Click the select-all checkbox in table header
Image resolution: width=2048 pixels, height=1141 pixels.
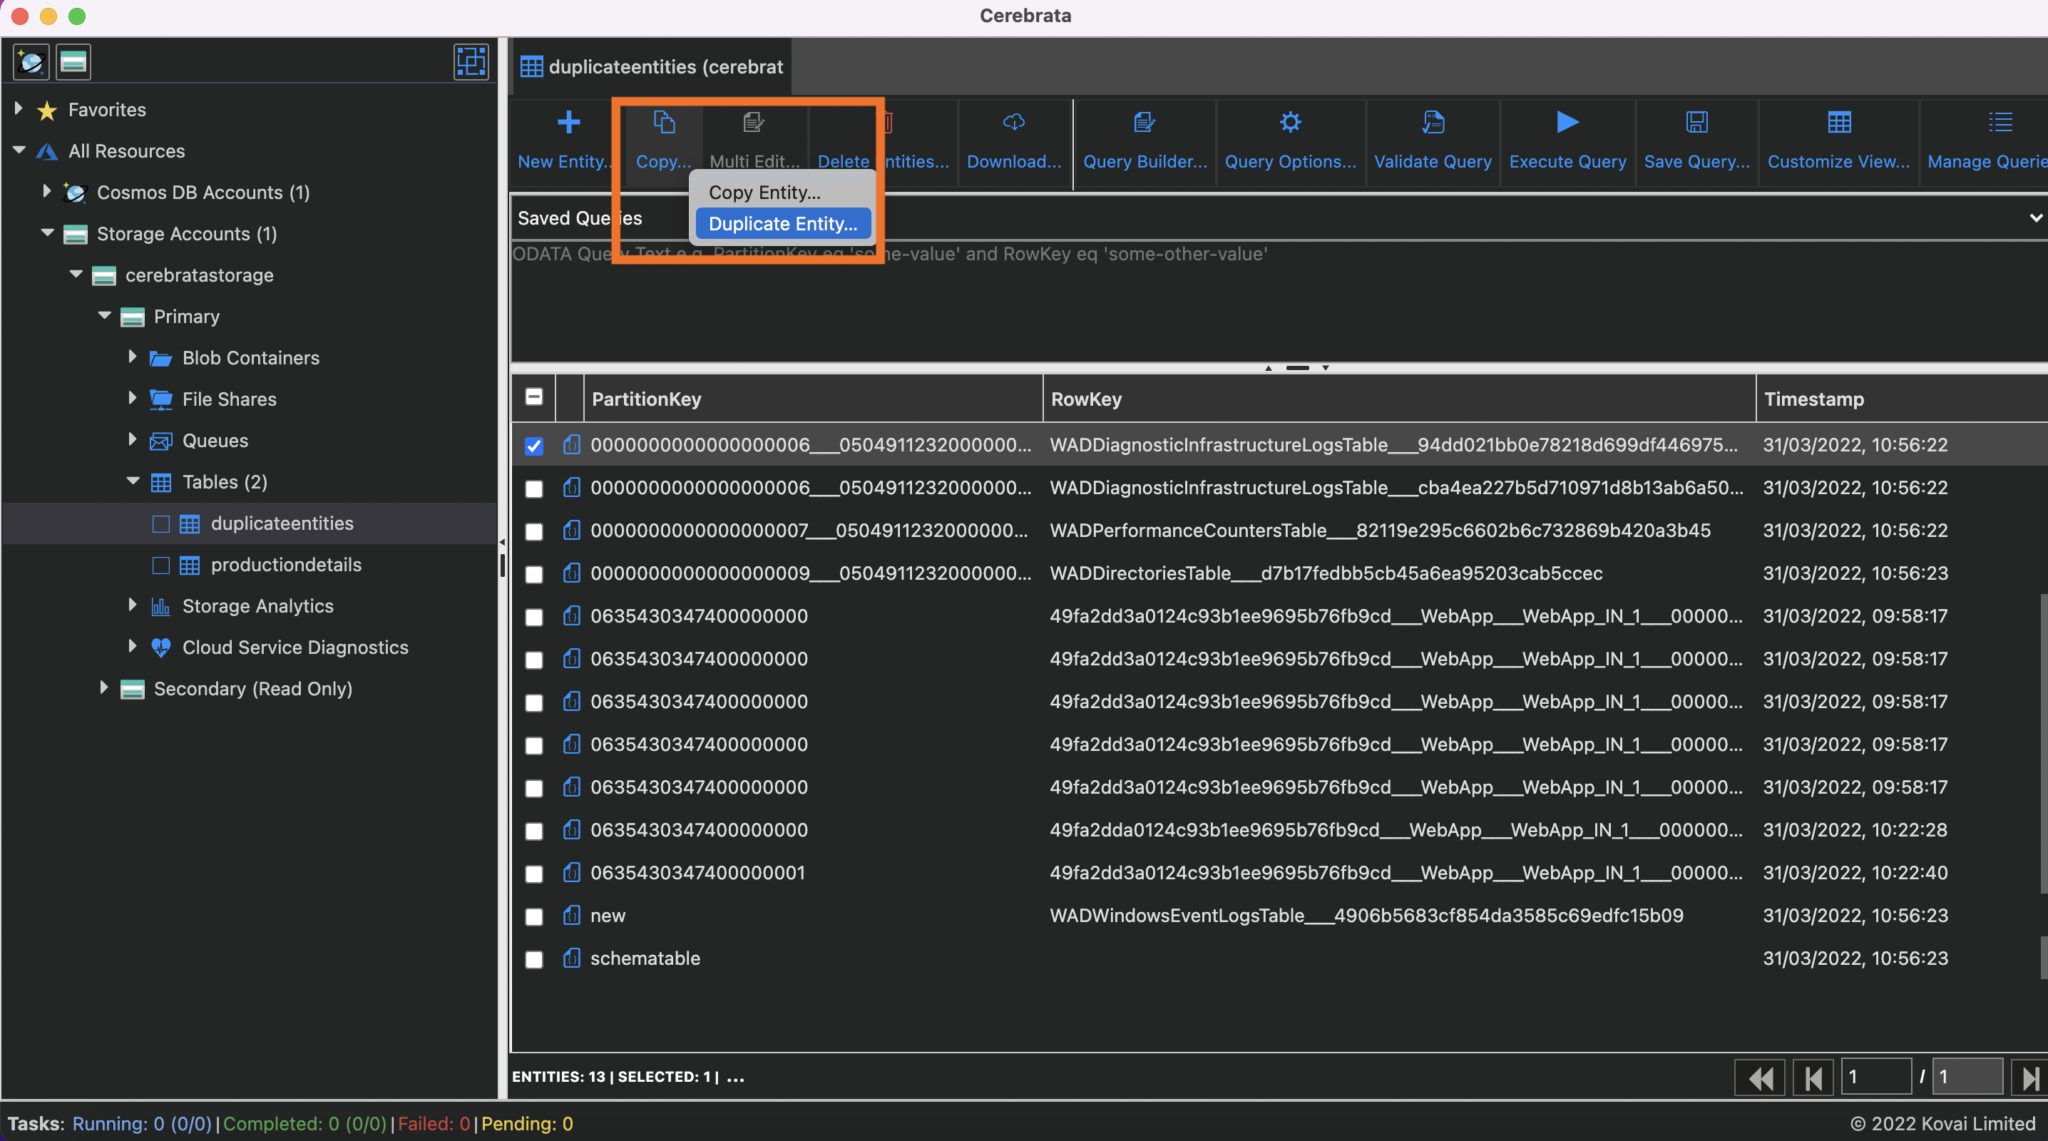point(534,397)
